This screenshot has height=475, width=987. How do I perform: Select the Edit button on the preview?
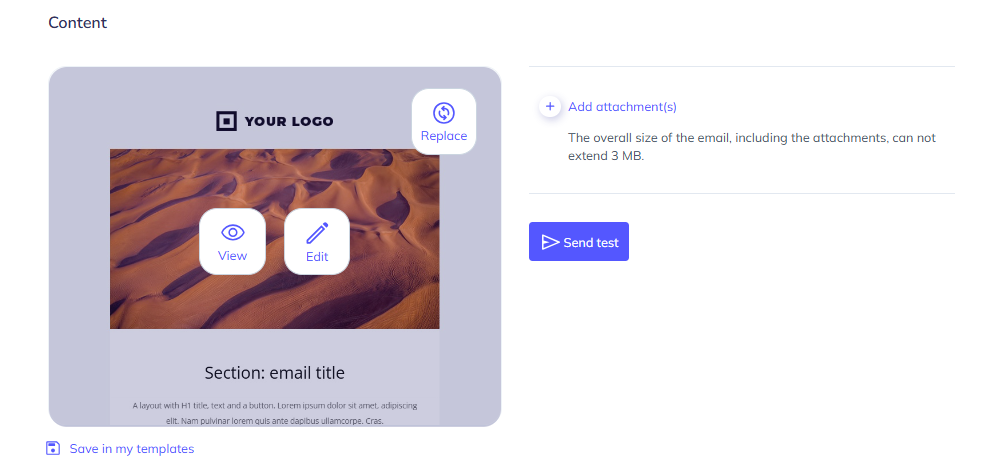317,242
